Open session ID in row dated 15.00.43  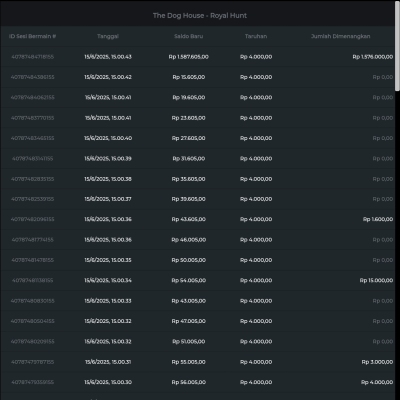pyautogui.click(x=32, y=57)
